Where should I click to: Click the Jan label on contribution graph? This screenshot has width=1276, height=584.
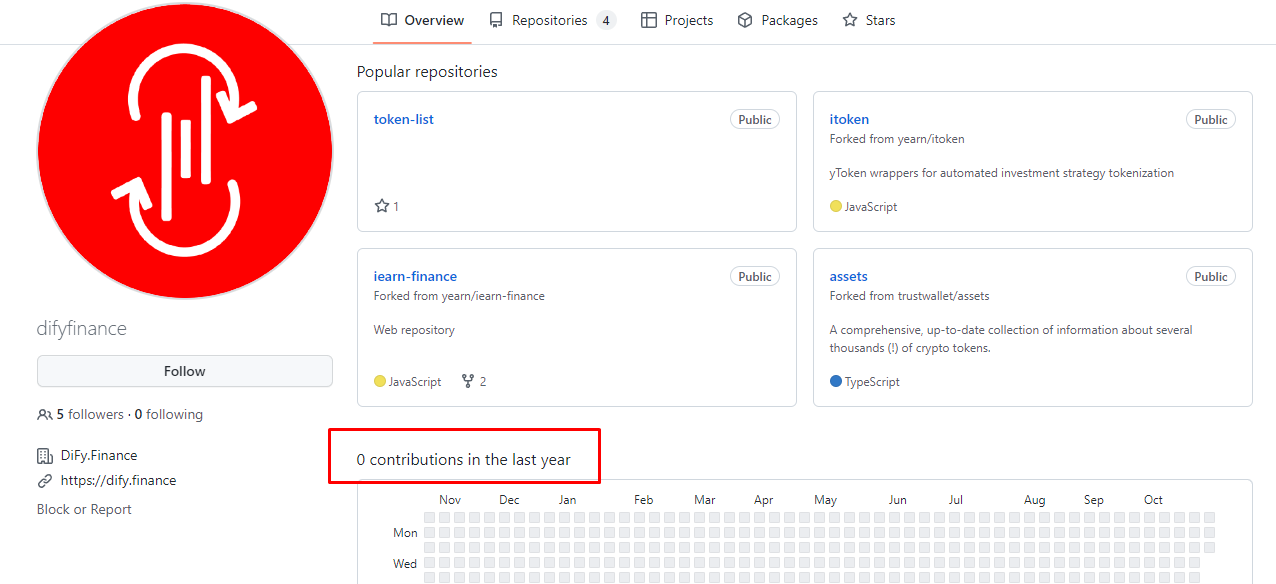(x=567, y=500)
